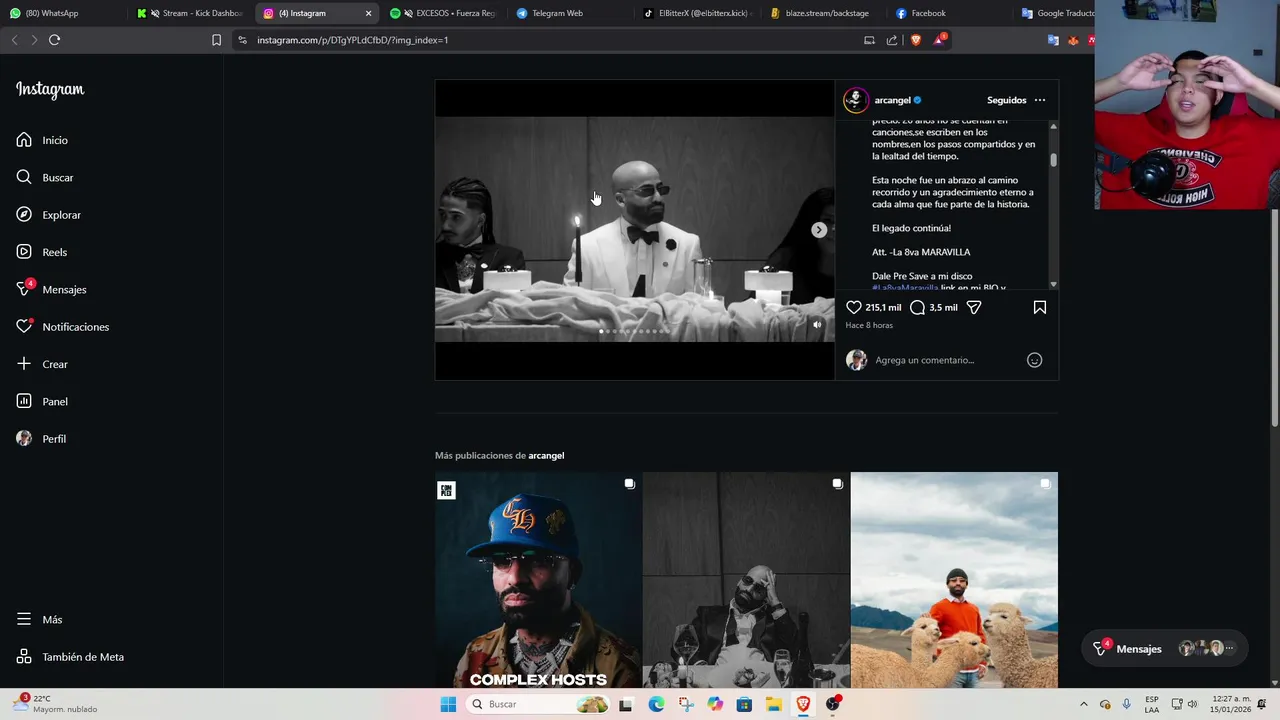Open Notificaciones in the sidebar
The width and height of the screenshot is (1280, 720).
(63, 327)
